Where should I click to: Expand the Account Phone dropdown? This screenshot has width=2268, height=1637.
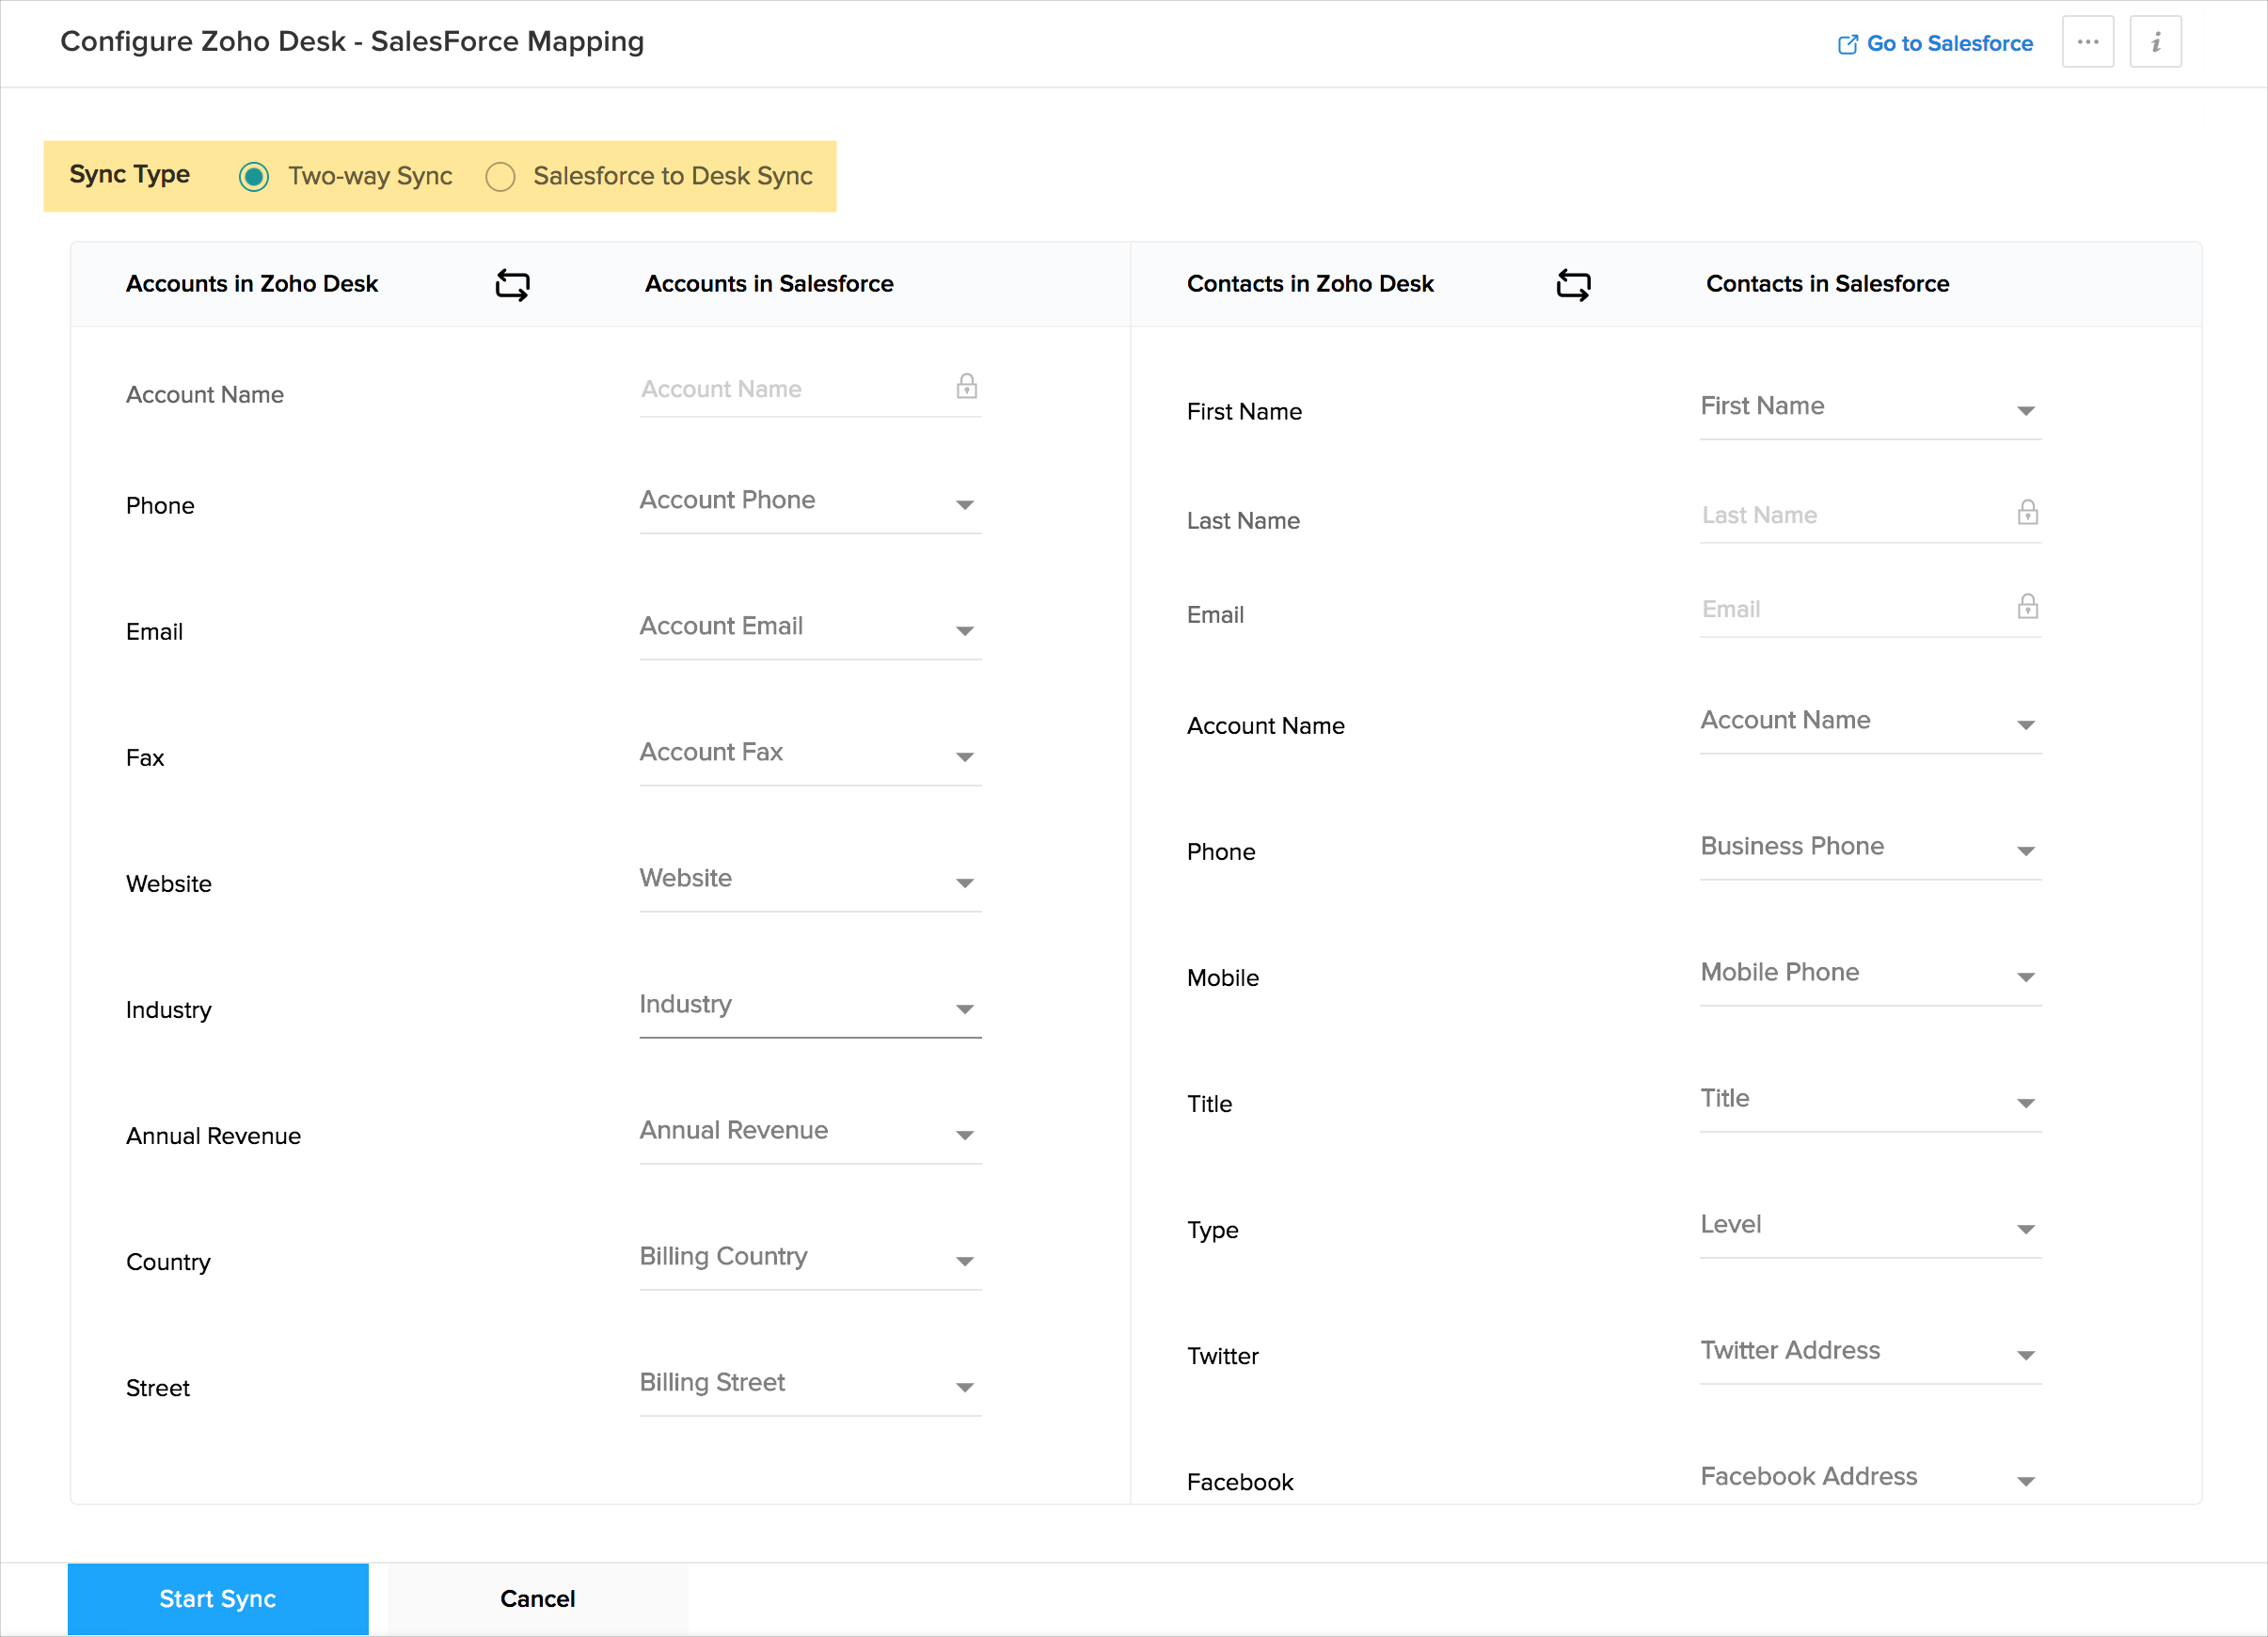[964, 504]
